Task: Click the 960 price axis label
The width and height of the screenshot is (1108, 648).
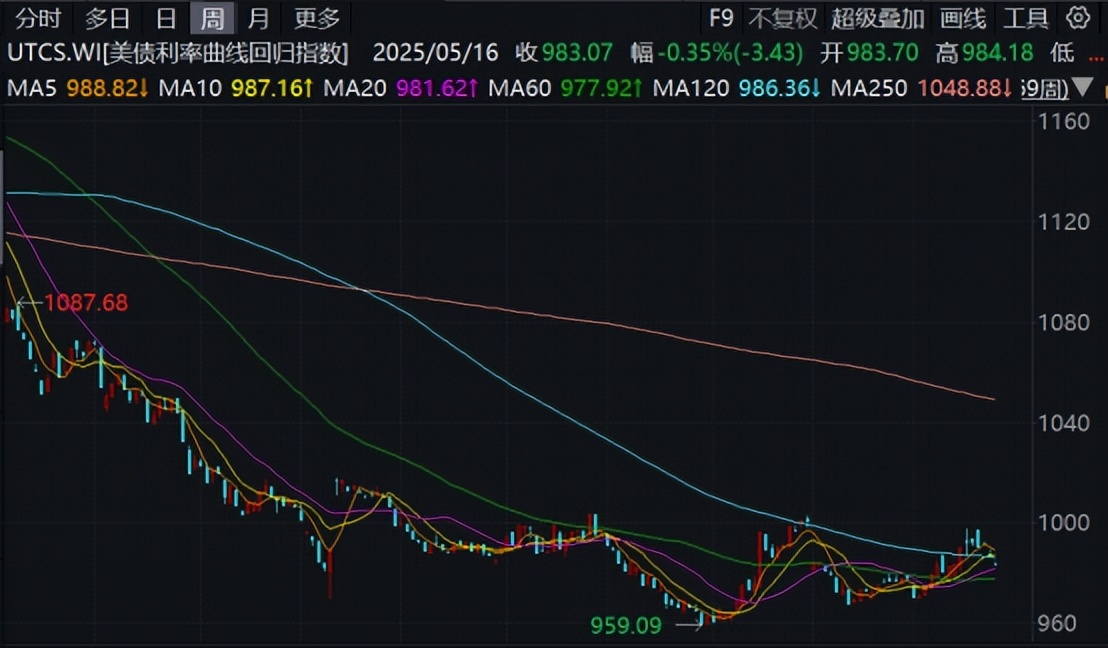Action: [x=1056, y=624]
